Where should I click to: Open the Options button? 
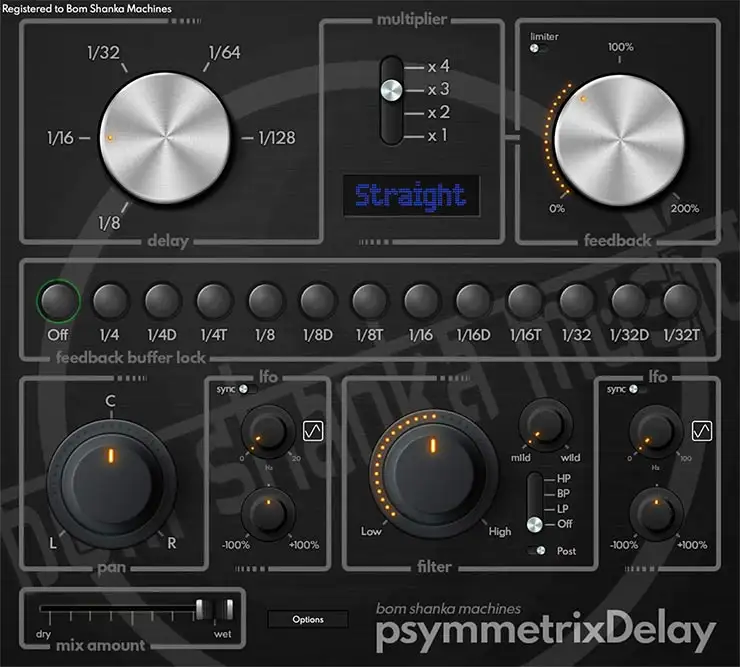[308, 619]
